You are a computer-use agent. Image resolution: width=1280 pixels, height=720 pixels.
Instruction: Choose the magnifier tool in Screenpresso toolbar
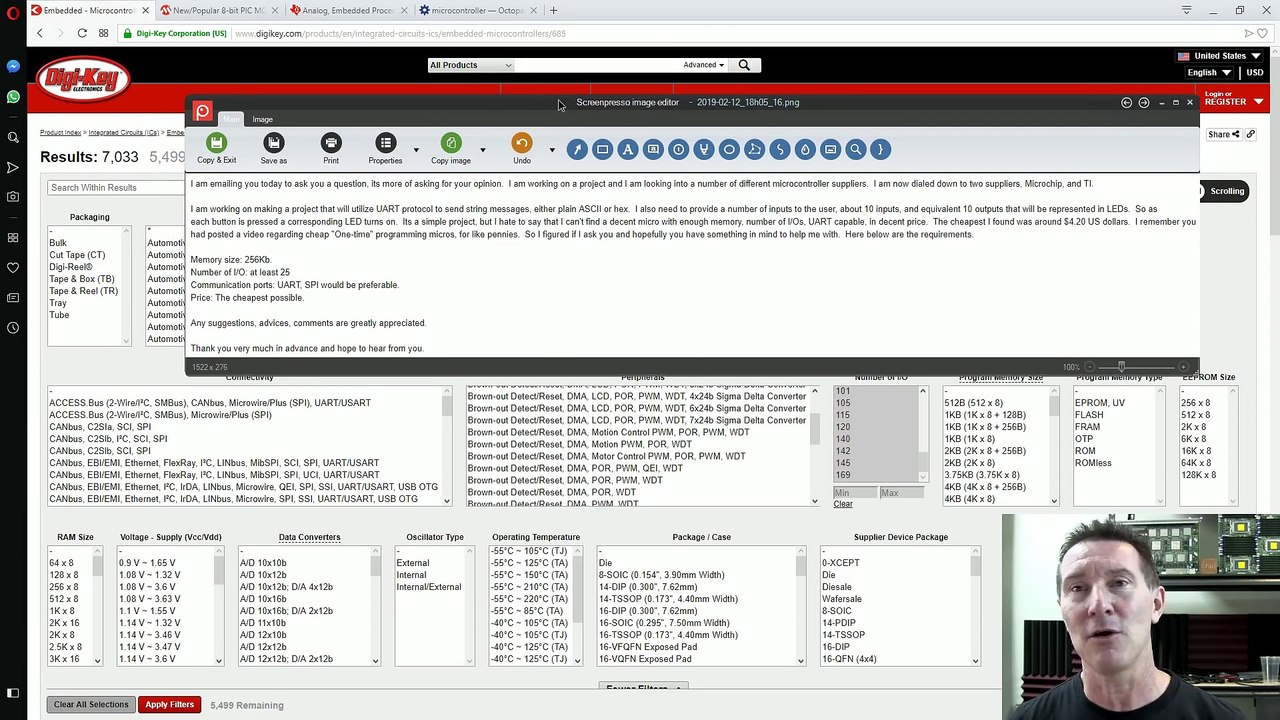pyautogui.click(x=855, y=149)
